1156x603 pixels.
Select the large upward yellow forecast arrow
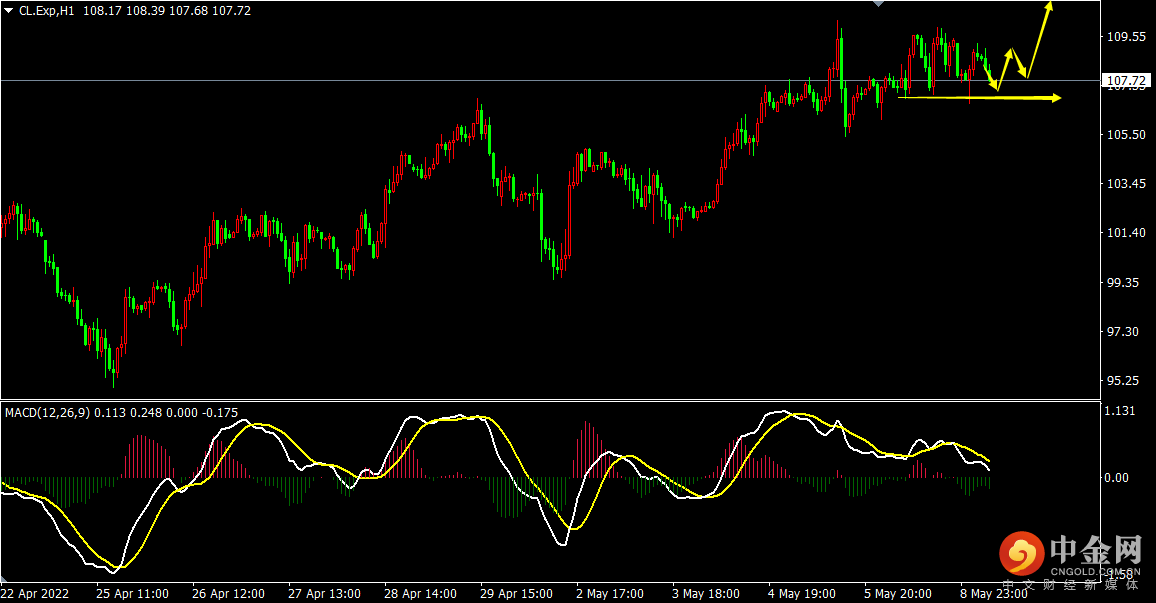[x=1040, y=38]
